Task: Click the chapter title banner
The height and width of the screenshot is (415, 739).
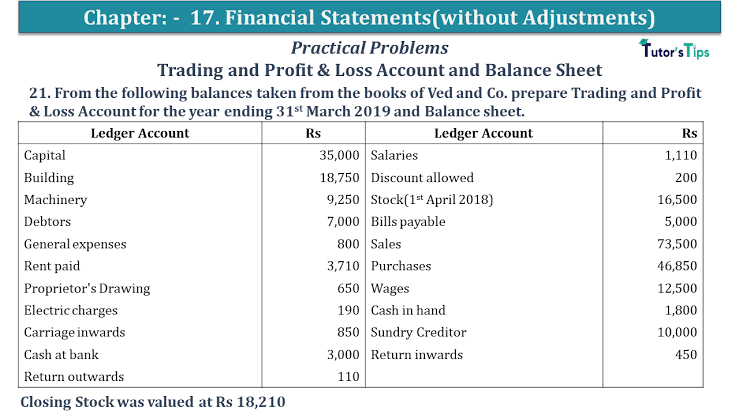Action: 369,17
